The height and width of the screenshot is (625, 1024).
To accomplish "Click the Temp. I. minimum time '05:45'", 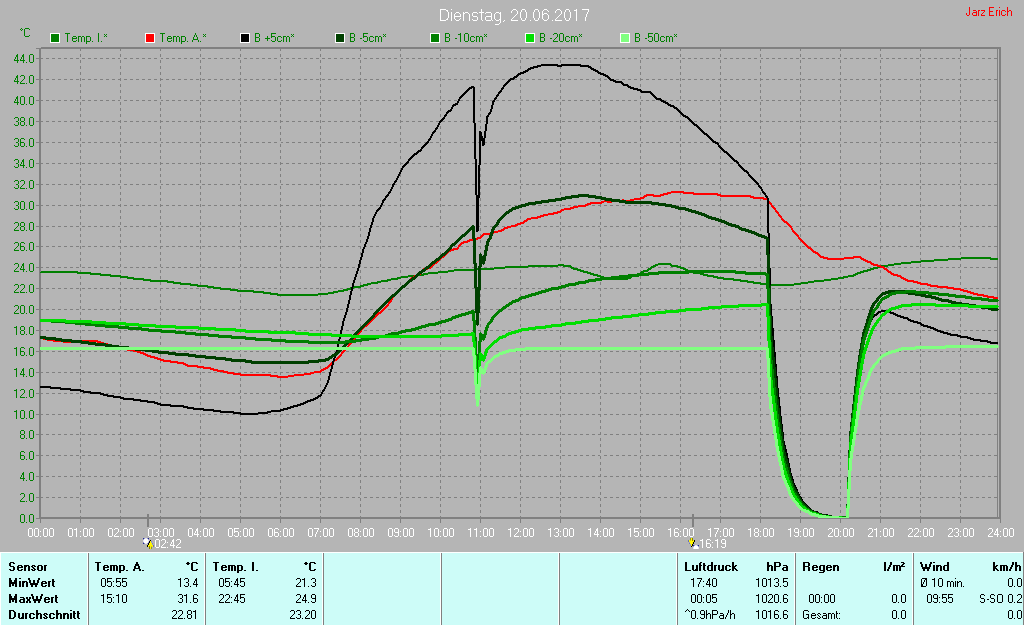I will click(232, 583).
